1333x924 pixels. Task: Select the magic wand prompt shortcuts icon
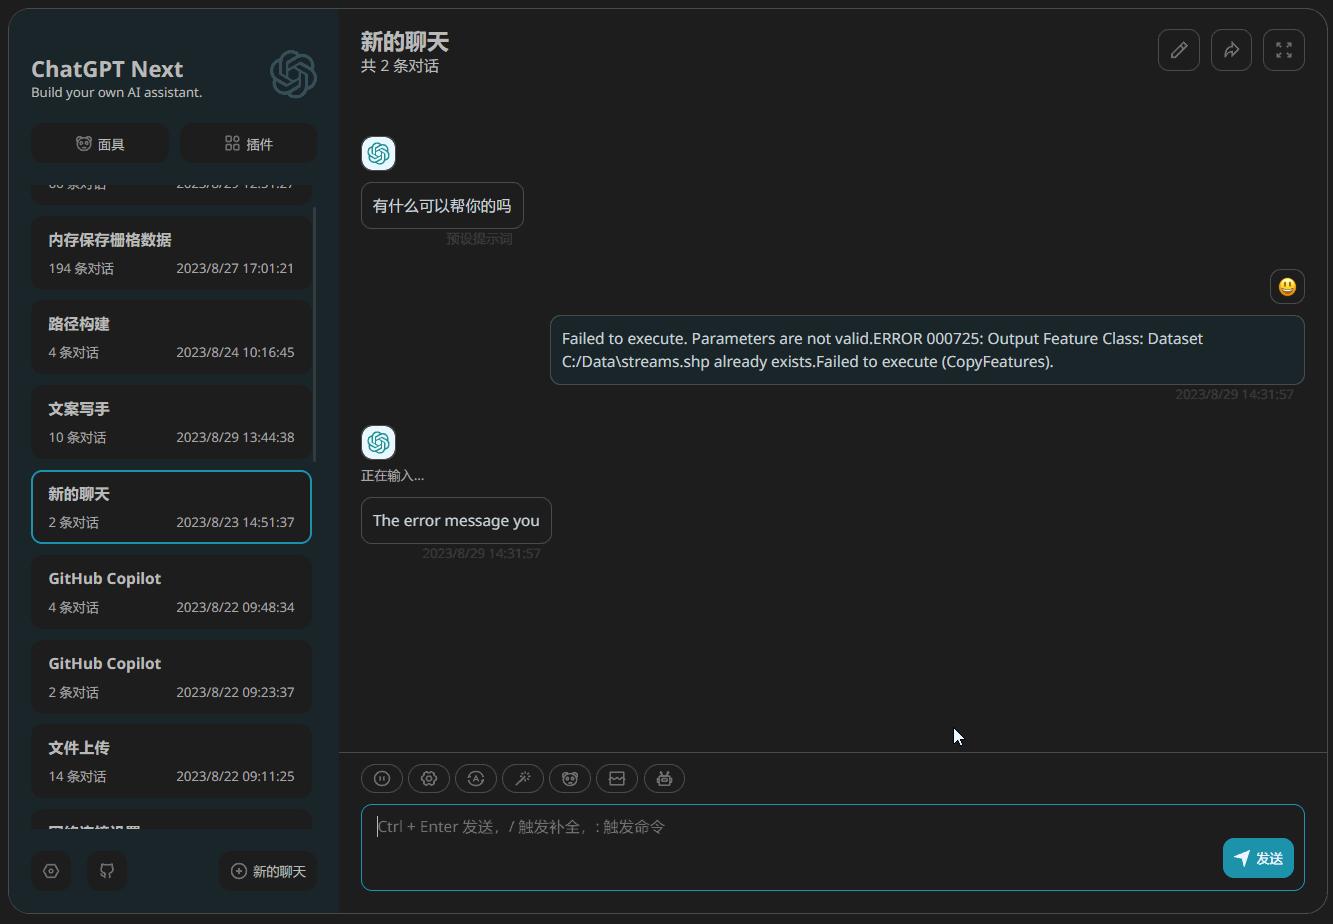(523, 778)
